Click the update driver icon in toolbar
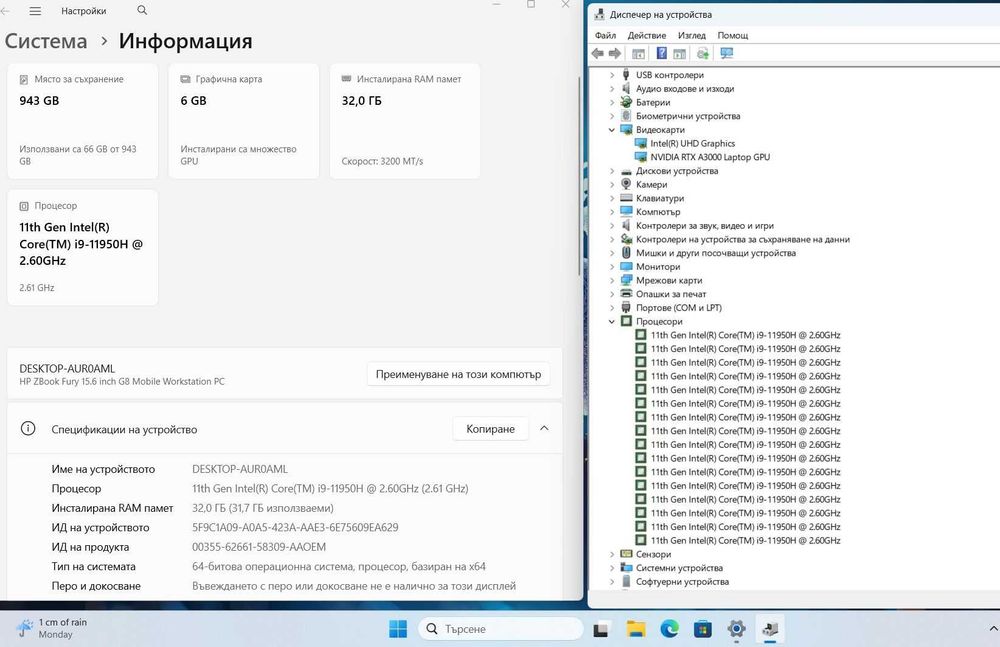Image resolution: width=1000 pixels, height=647 pixels. click(703, 54)
